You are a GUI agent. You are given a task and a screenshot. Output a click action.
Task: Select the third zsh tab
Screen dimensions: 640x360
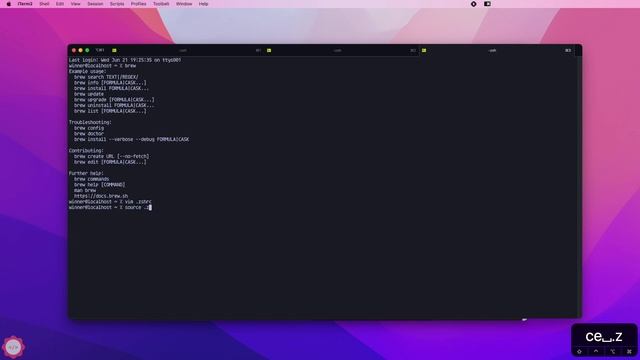pos(492,51)
